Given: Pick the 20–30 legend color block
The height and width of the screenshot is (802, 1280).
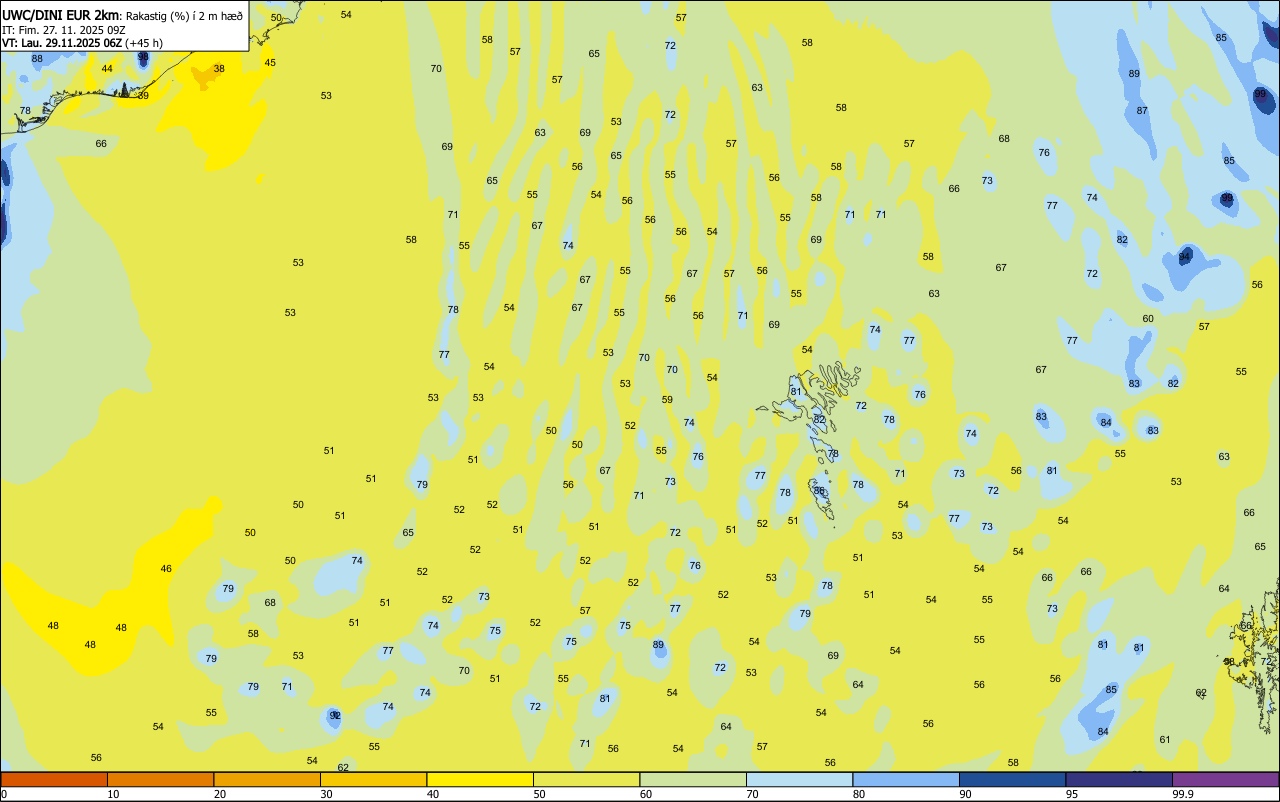Looking at the screenshot, I should pyautogui.click(x=267, y=779).
